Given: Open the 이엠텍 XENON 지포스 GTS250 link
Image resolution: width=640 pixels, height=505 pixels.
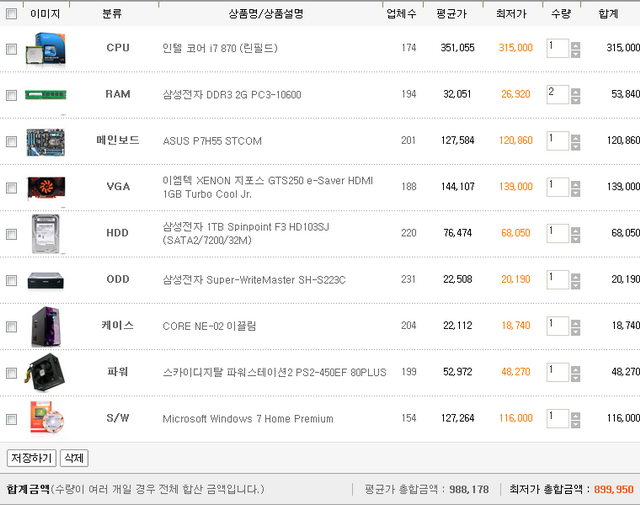Looking at the screenshot, I should pos(268,187).
